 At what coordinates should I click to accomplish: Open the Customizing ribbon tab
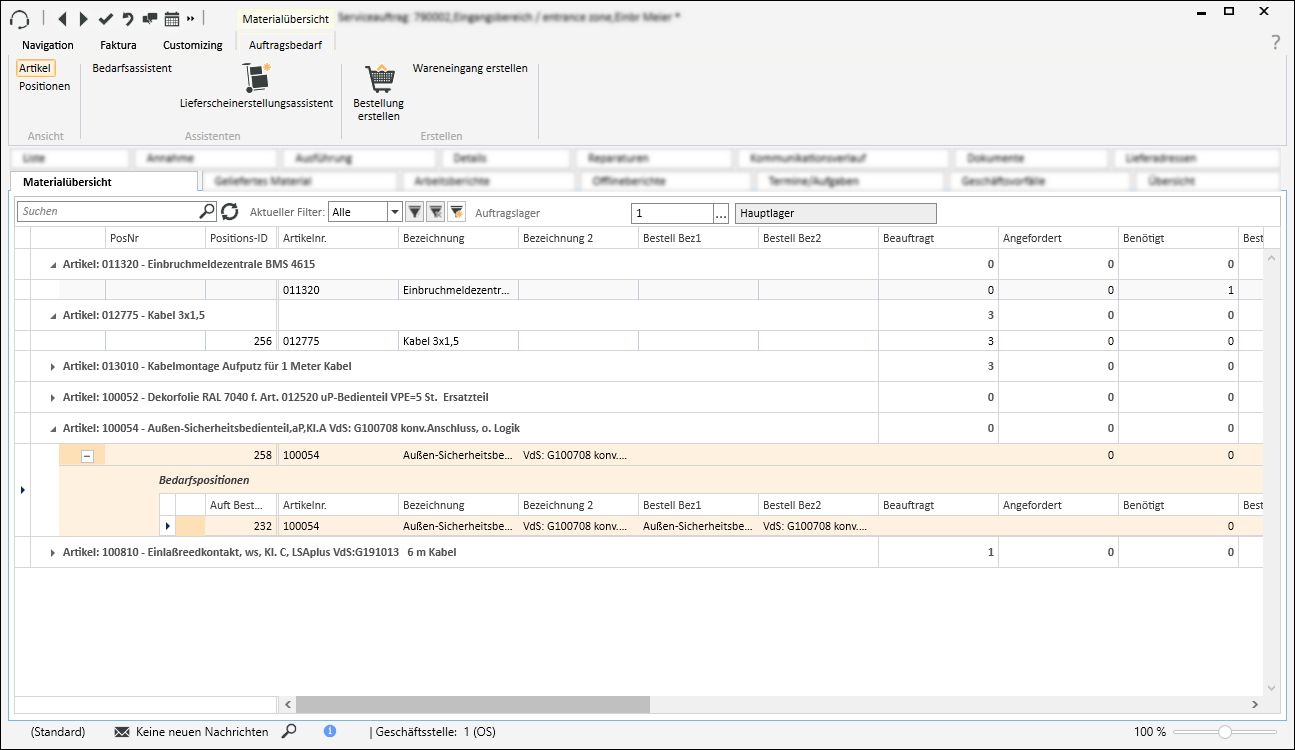(x=193, y=45)
